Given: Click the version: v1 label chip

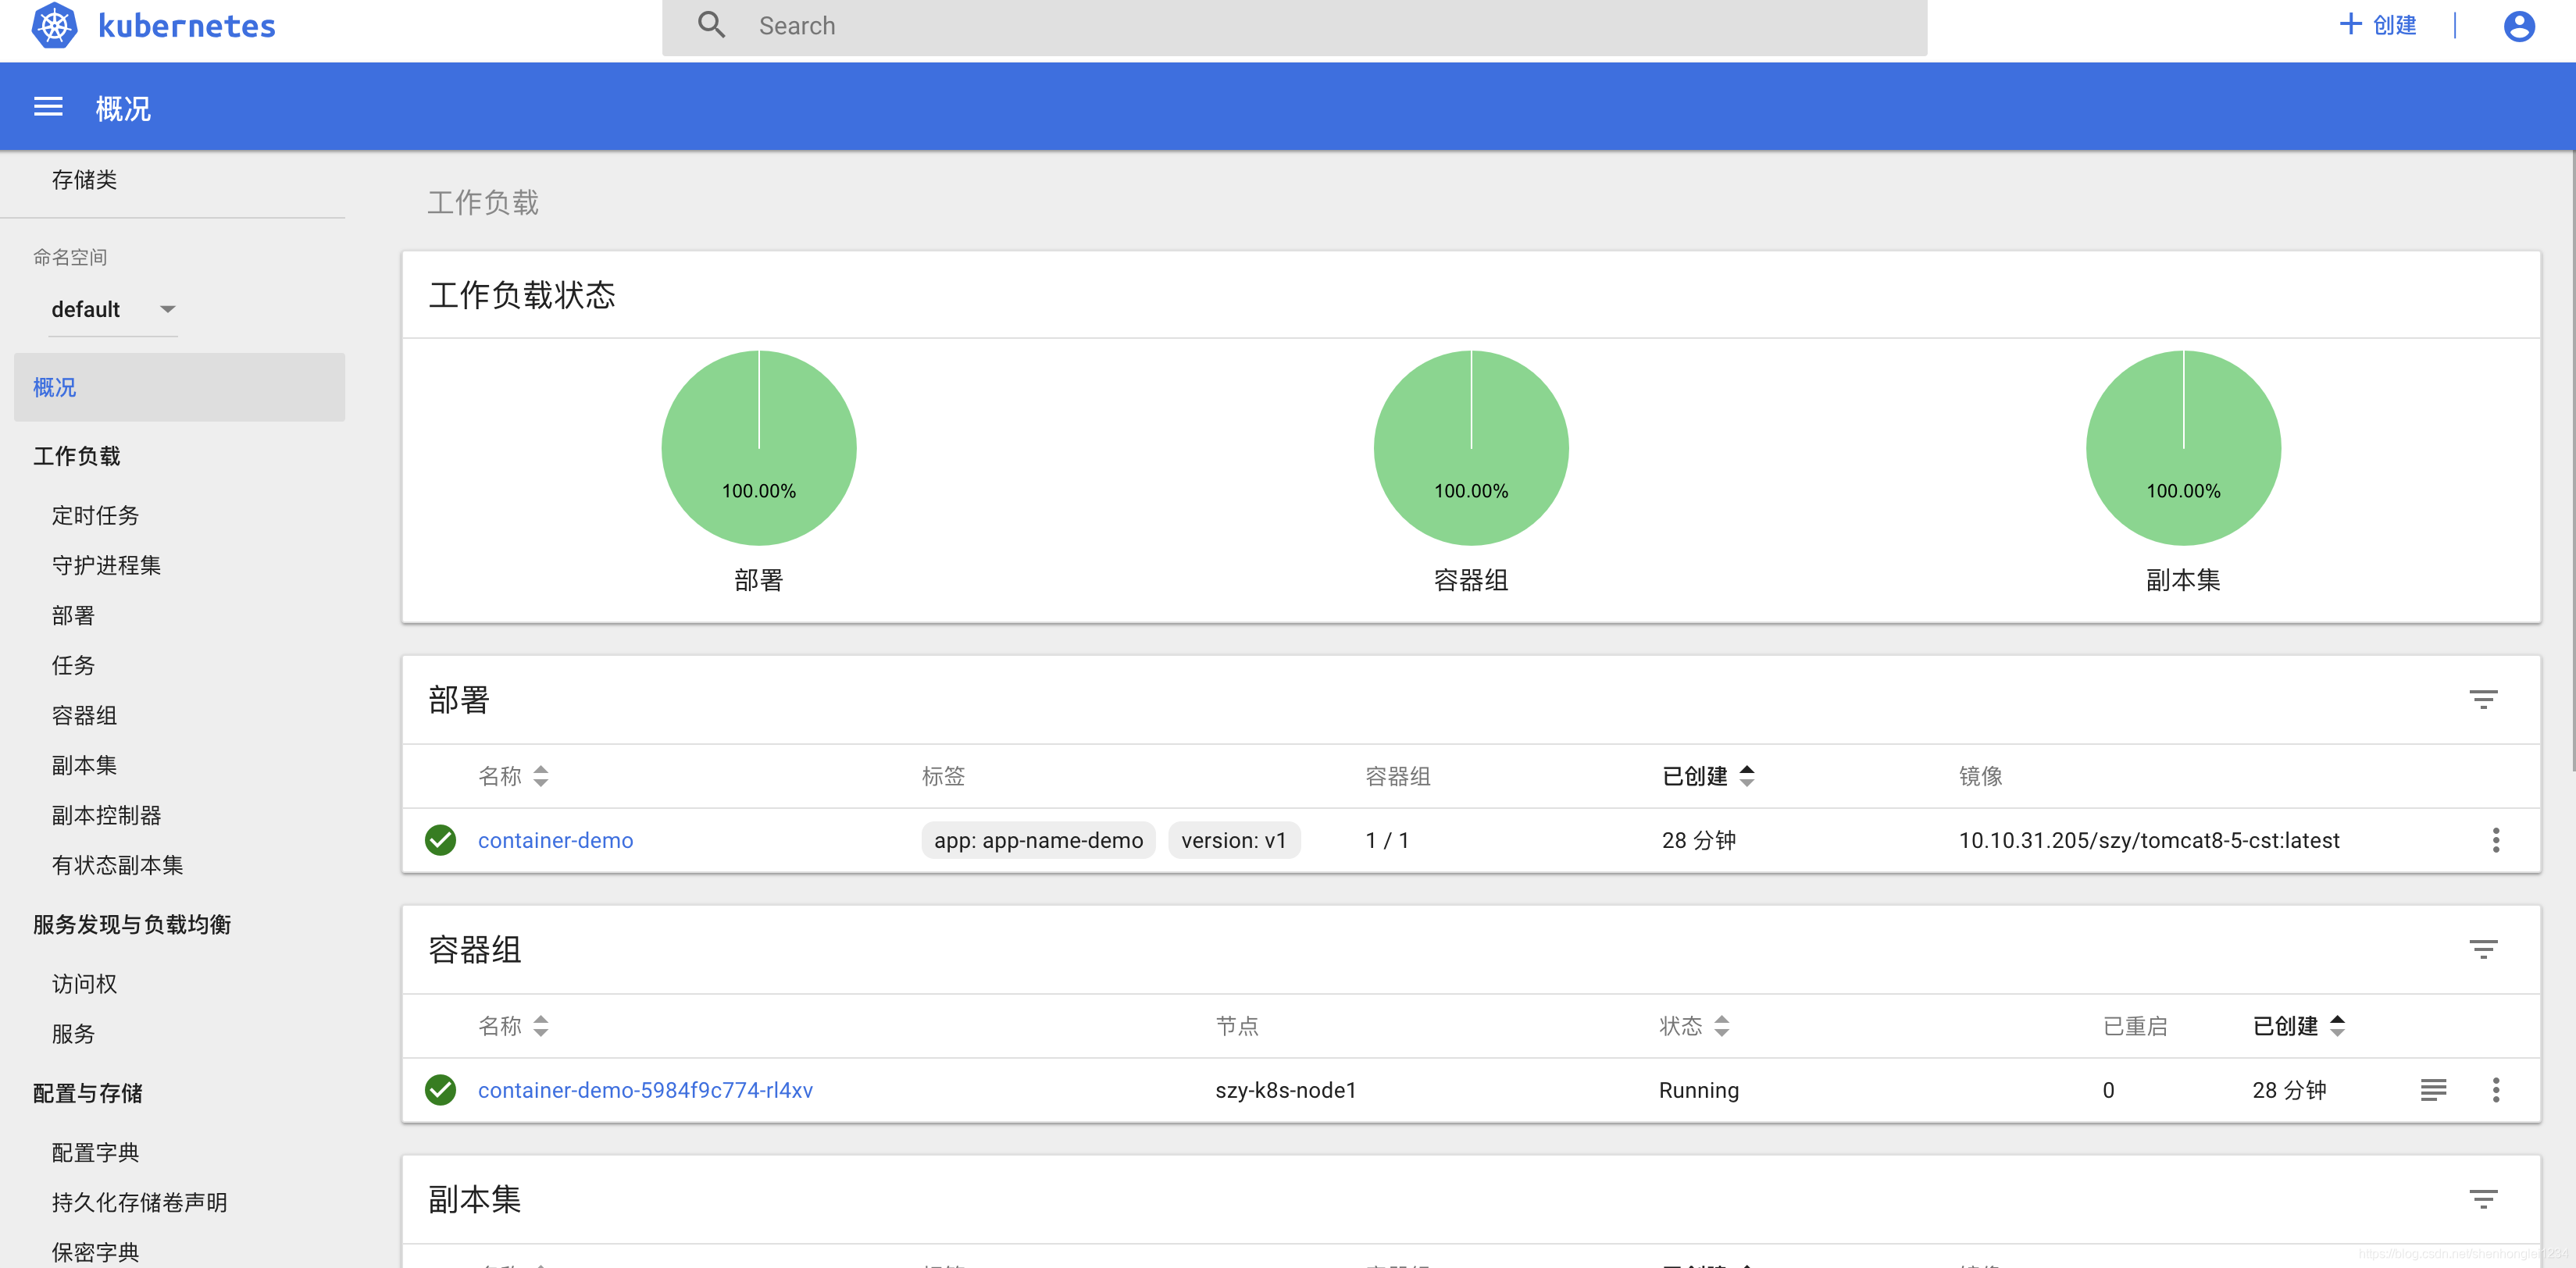Looking at the screenshot, I should click(x=1233, y=840).
